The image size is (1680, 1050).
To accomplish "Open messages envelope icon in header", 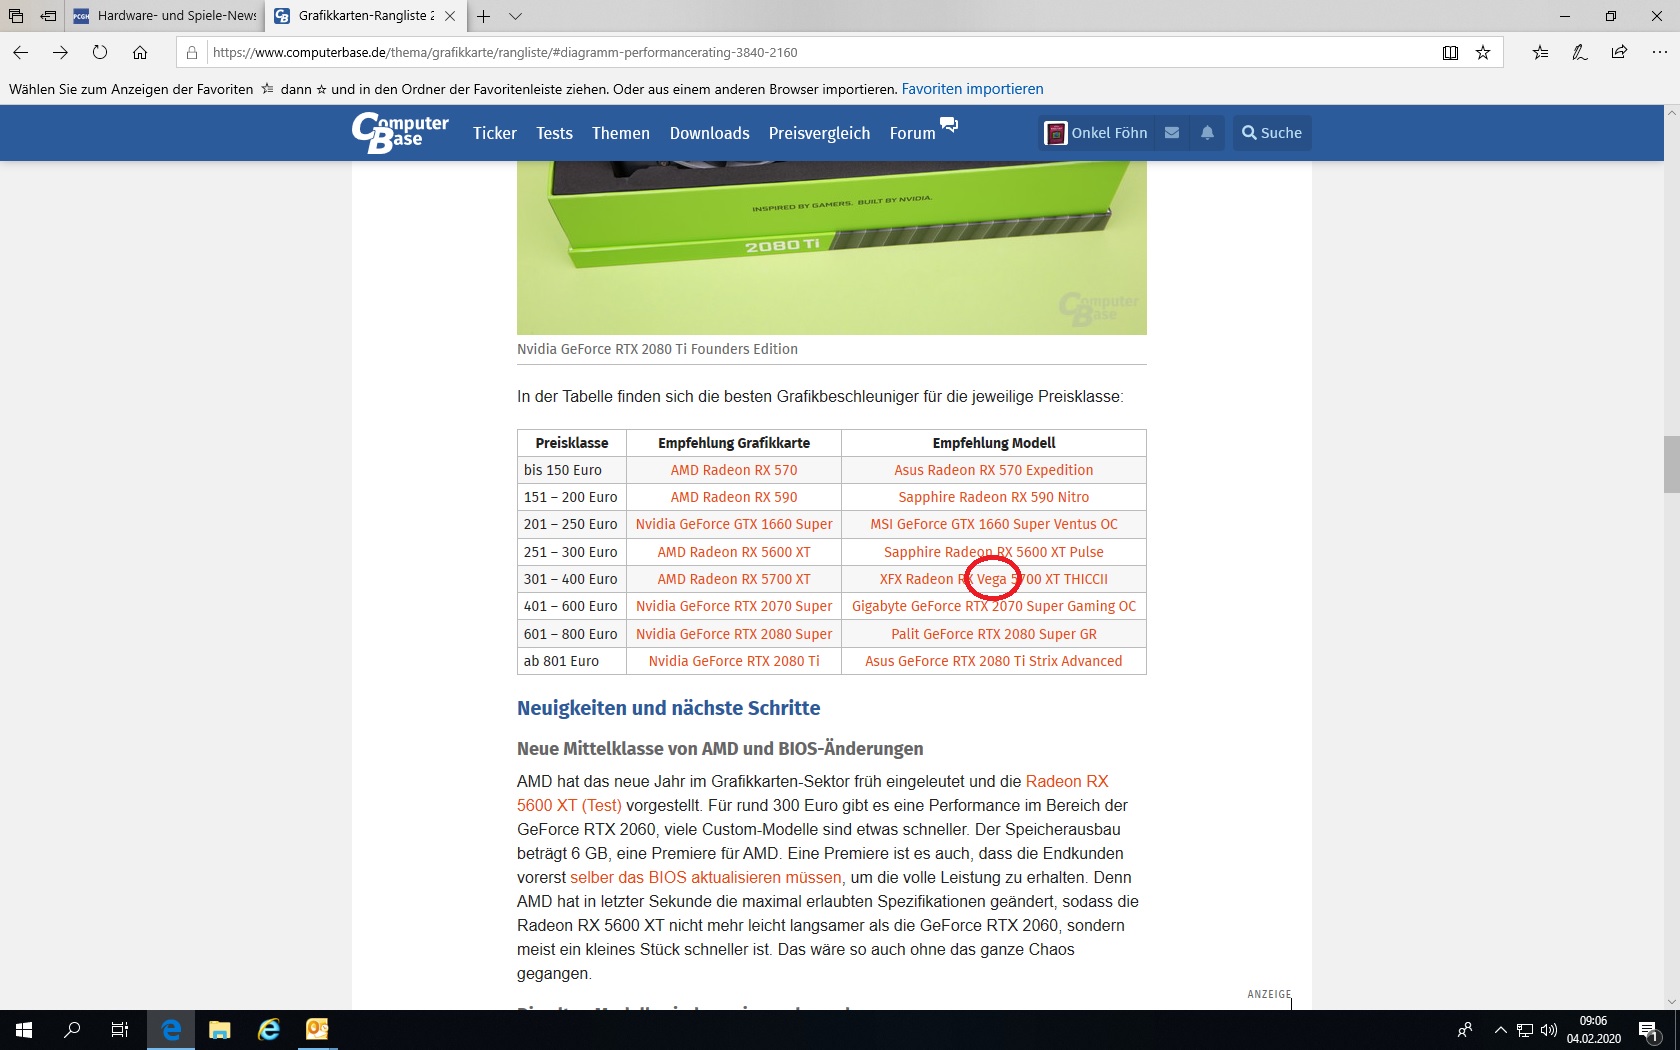I will (x=1172, y=133).
